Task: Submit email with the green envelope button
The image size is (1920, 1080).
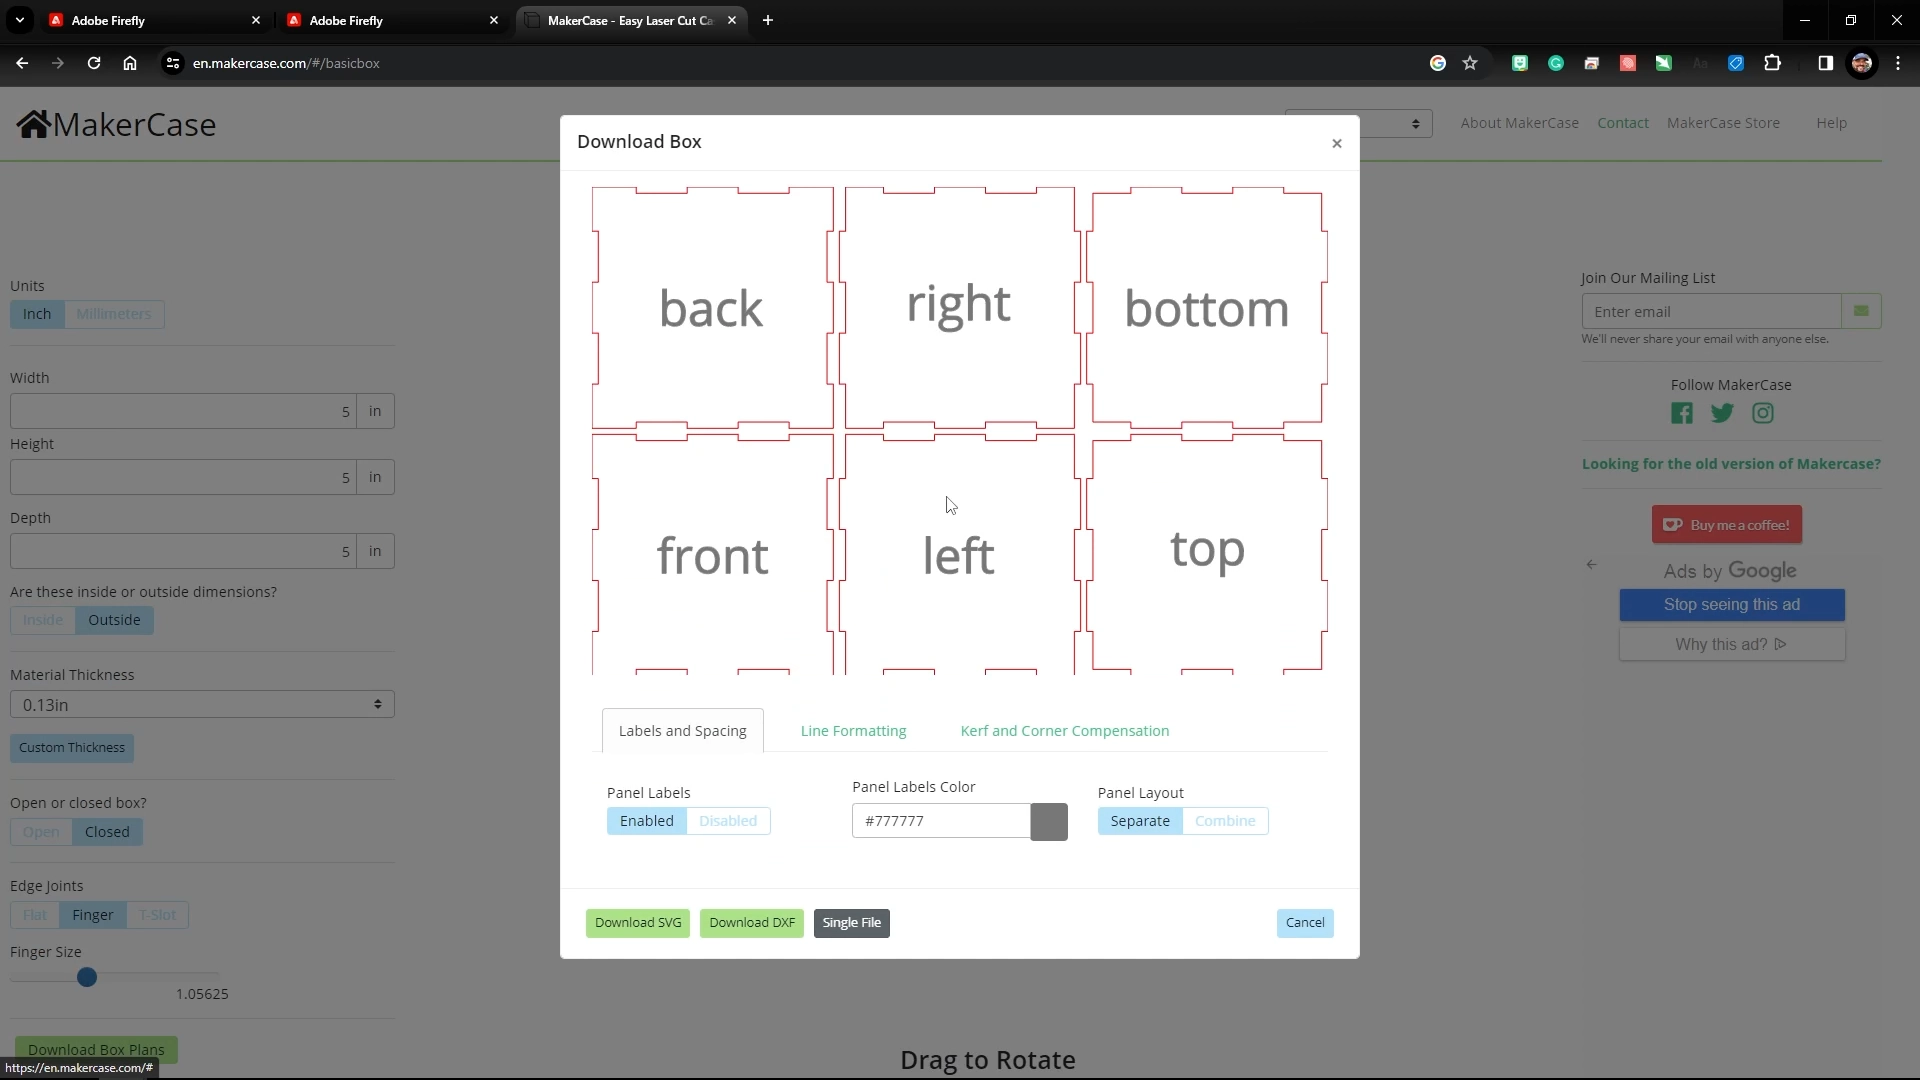Action: point(1861,311)
